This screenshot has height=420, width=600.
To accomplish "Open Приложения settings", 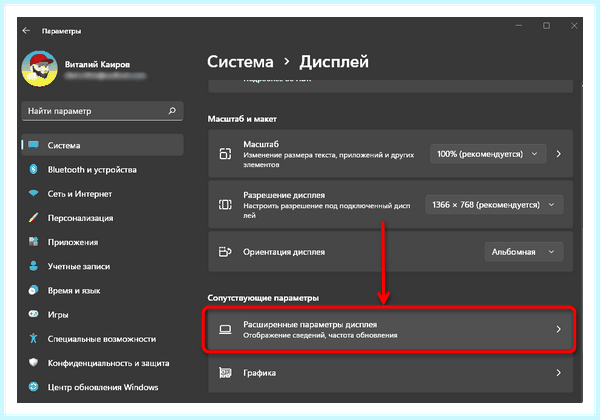I will pyautogui.click(x=102, y=242).
